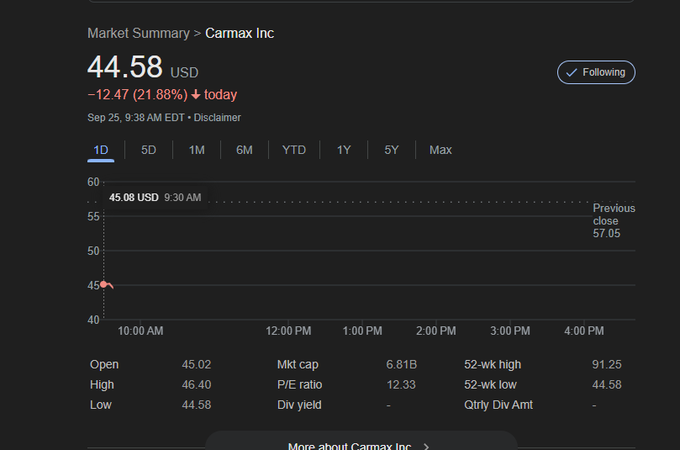The width and height of the screenshot is (680, 450).
Task: Click the Previous close 57.05 label
Action: tap(613, 221)
